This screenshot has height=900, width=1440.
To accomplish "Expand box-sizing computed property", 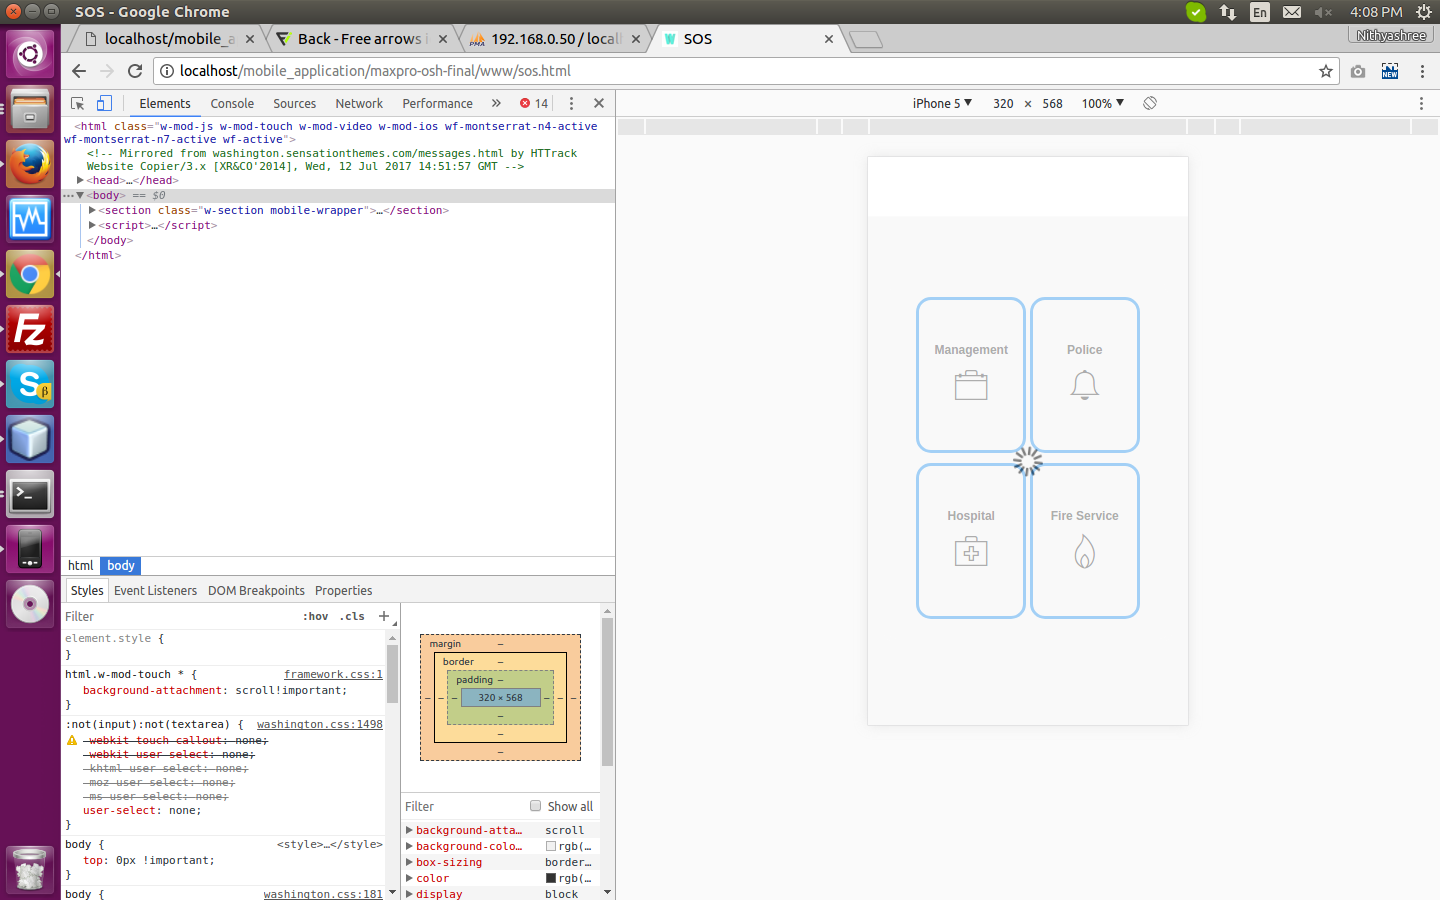I will (x=409, y=863).
